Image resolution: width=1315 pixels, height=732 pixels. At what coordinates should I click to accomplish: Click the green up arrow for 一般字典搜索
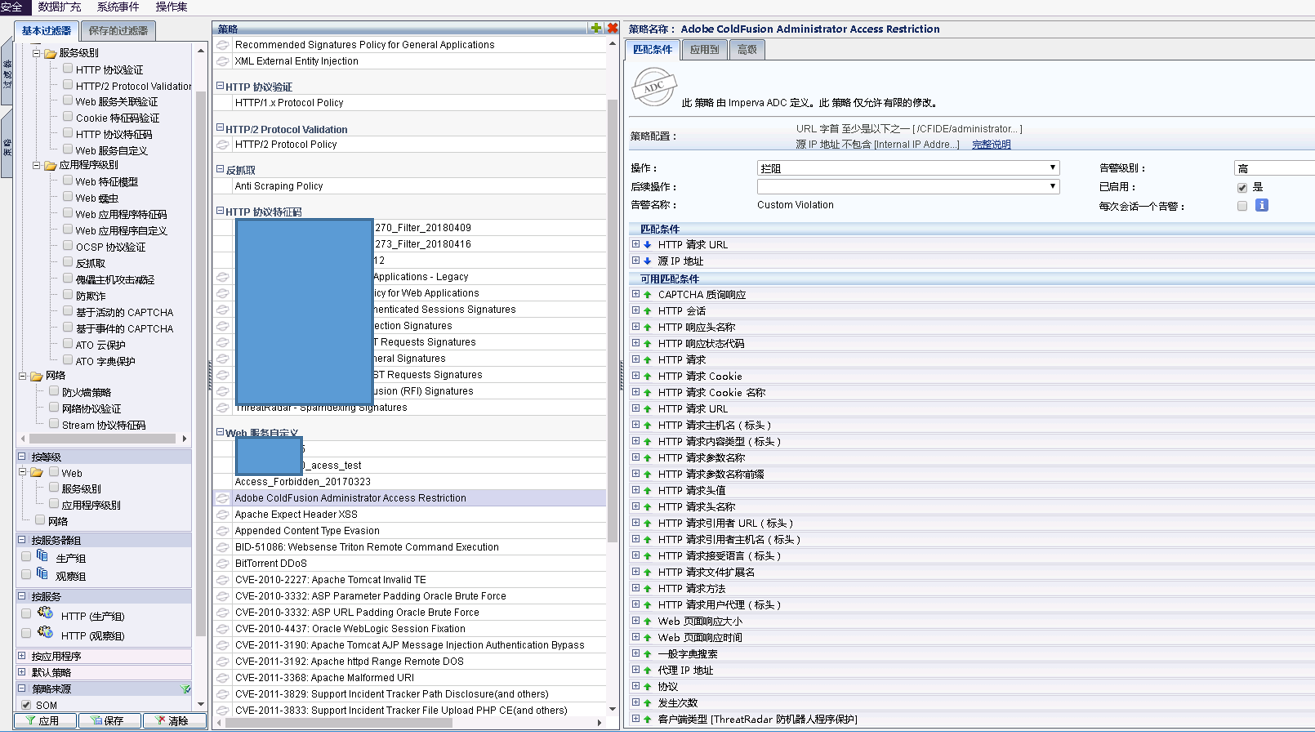(x=648, y=654)
